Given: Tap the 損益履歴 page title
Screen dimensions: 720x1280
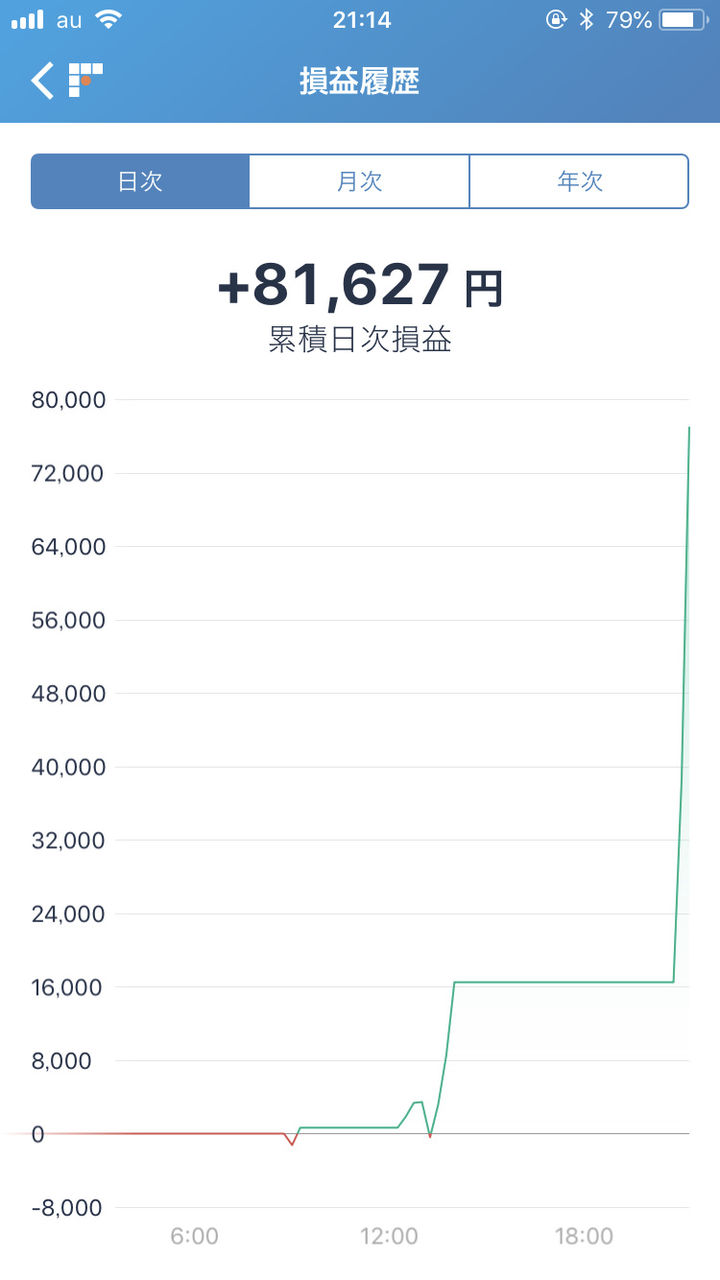Looking at the screenshot, I should click(x=359, y=81).
